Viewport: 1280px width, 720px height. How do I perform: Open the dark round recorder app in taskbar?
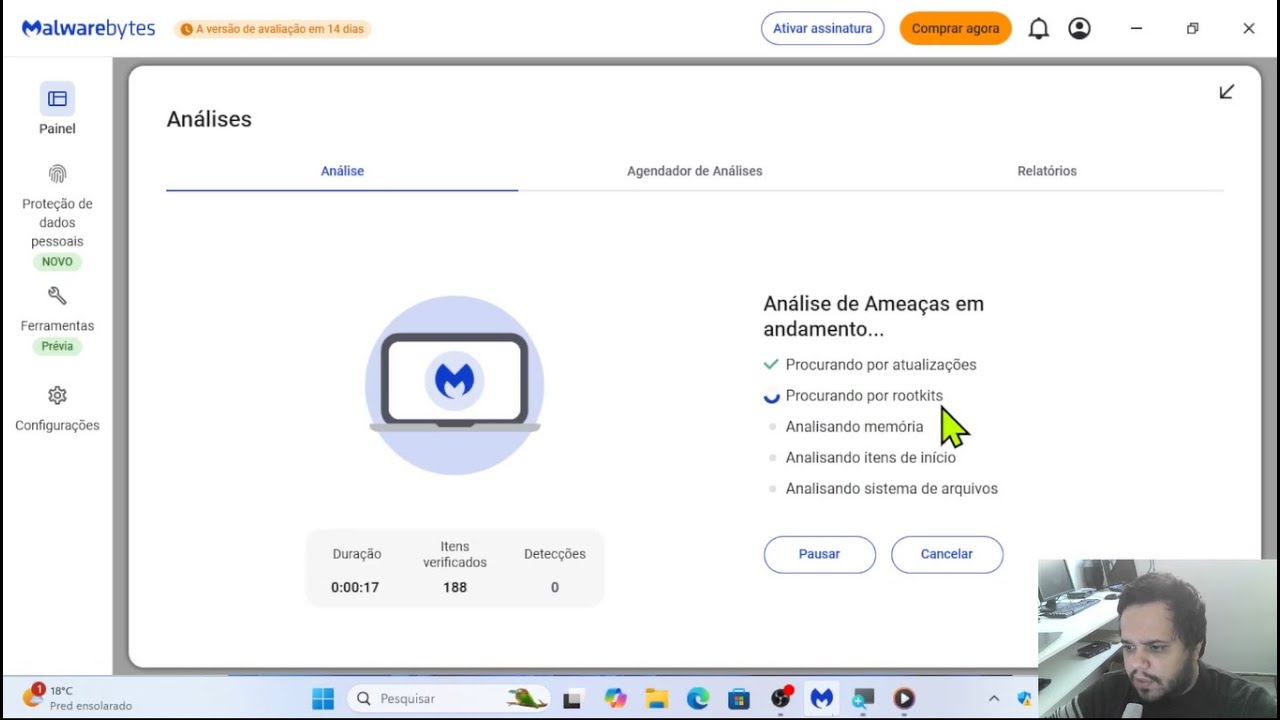pyautogui.click(x=781, y=698)
